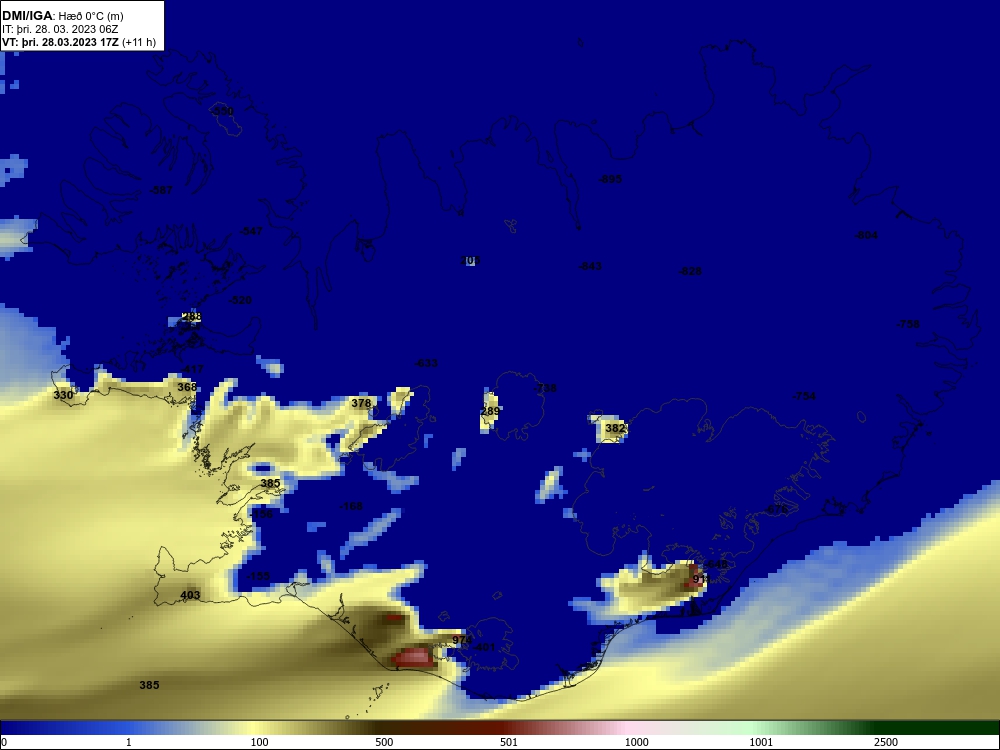Click the -520 value label

pos(240,300)
